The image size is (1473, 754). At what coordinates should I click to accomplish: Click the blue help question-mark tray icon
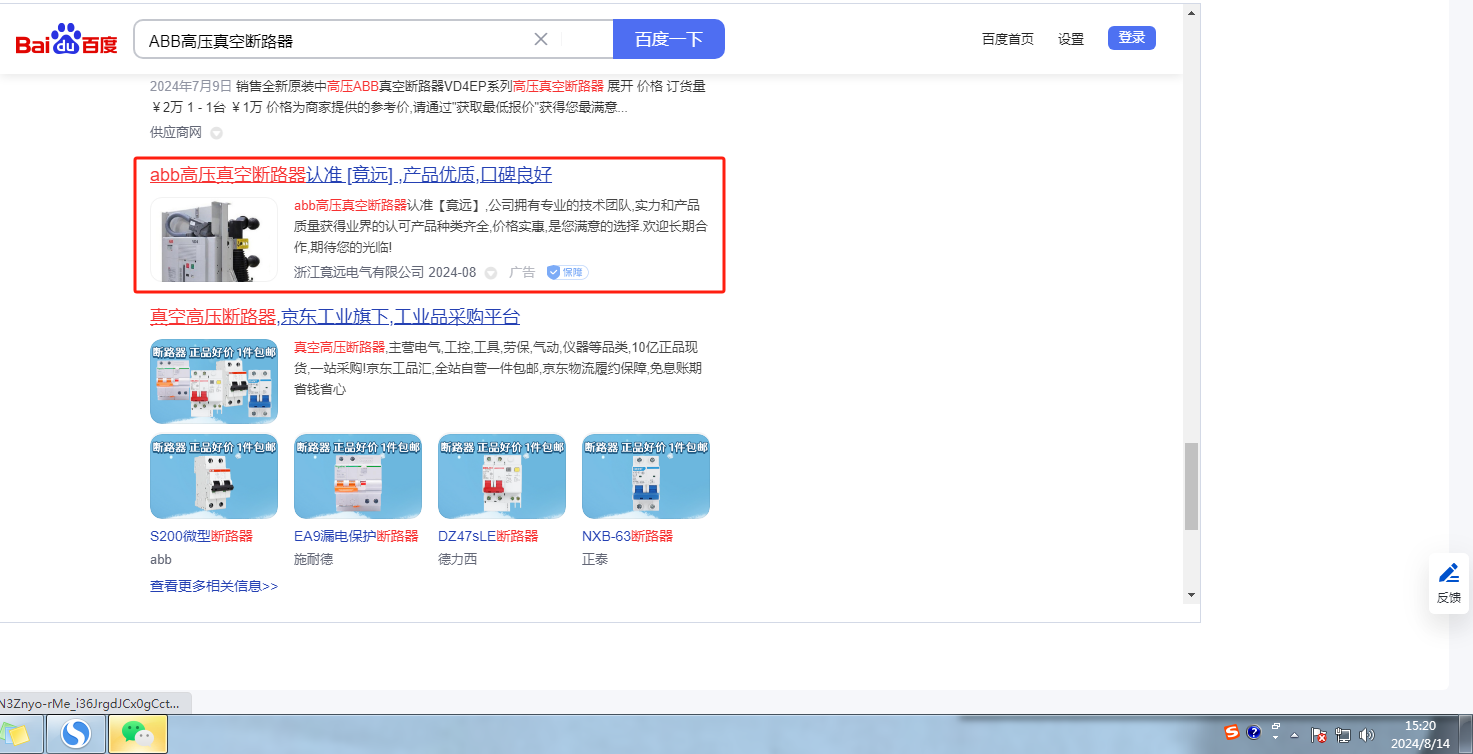click(1253, 732)
